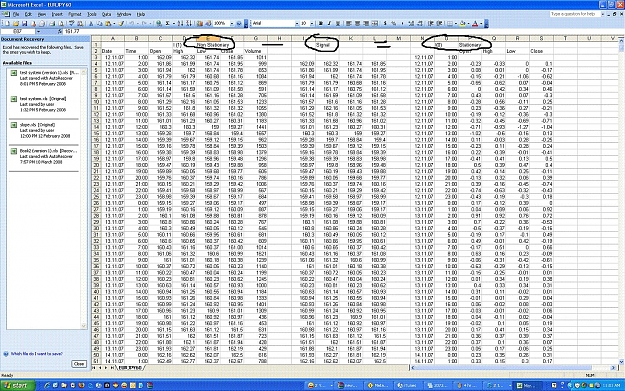Cut selection with the scissors icon
The width and height of the screenshot is (625, 391).
pyautogui.click(x=90, y=24)
